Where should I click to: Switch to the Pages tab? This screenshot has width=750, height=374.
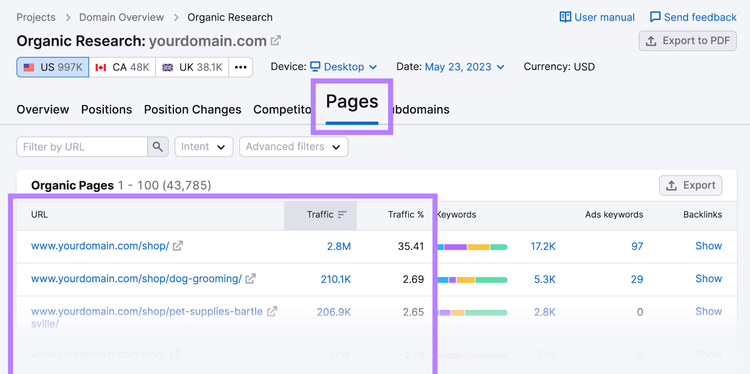tap(352, 102)
